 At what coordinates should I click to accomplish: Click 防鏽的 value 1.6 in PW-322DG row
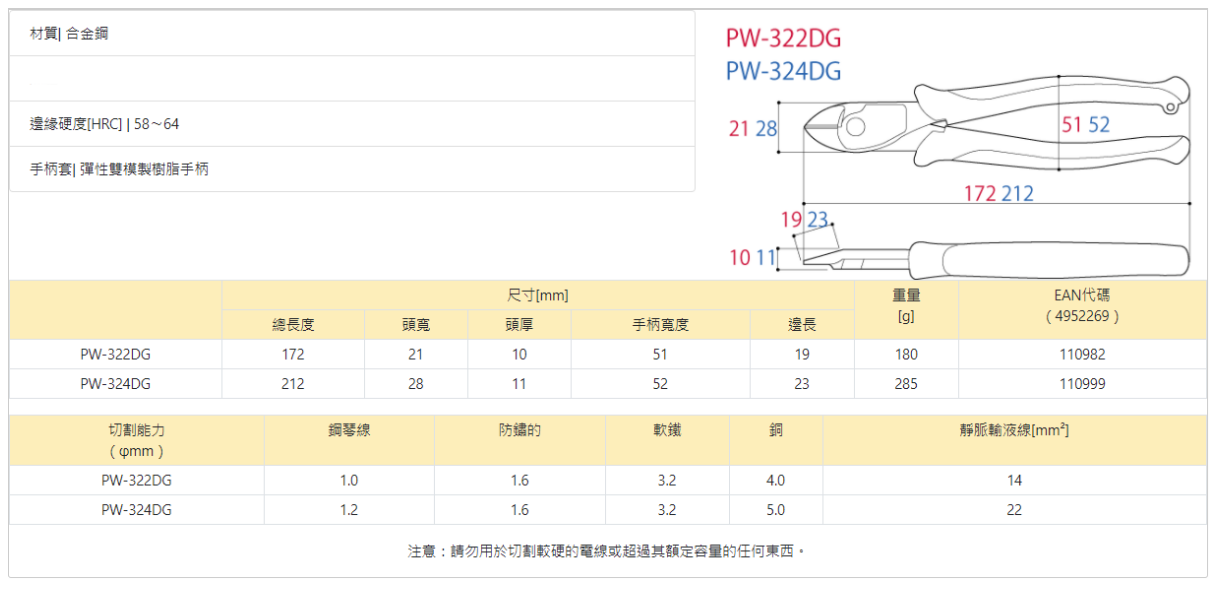520,480
